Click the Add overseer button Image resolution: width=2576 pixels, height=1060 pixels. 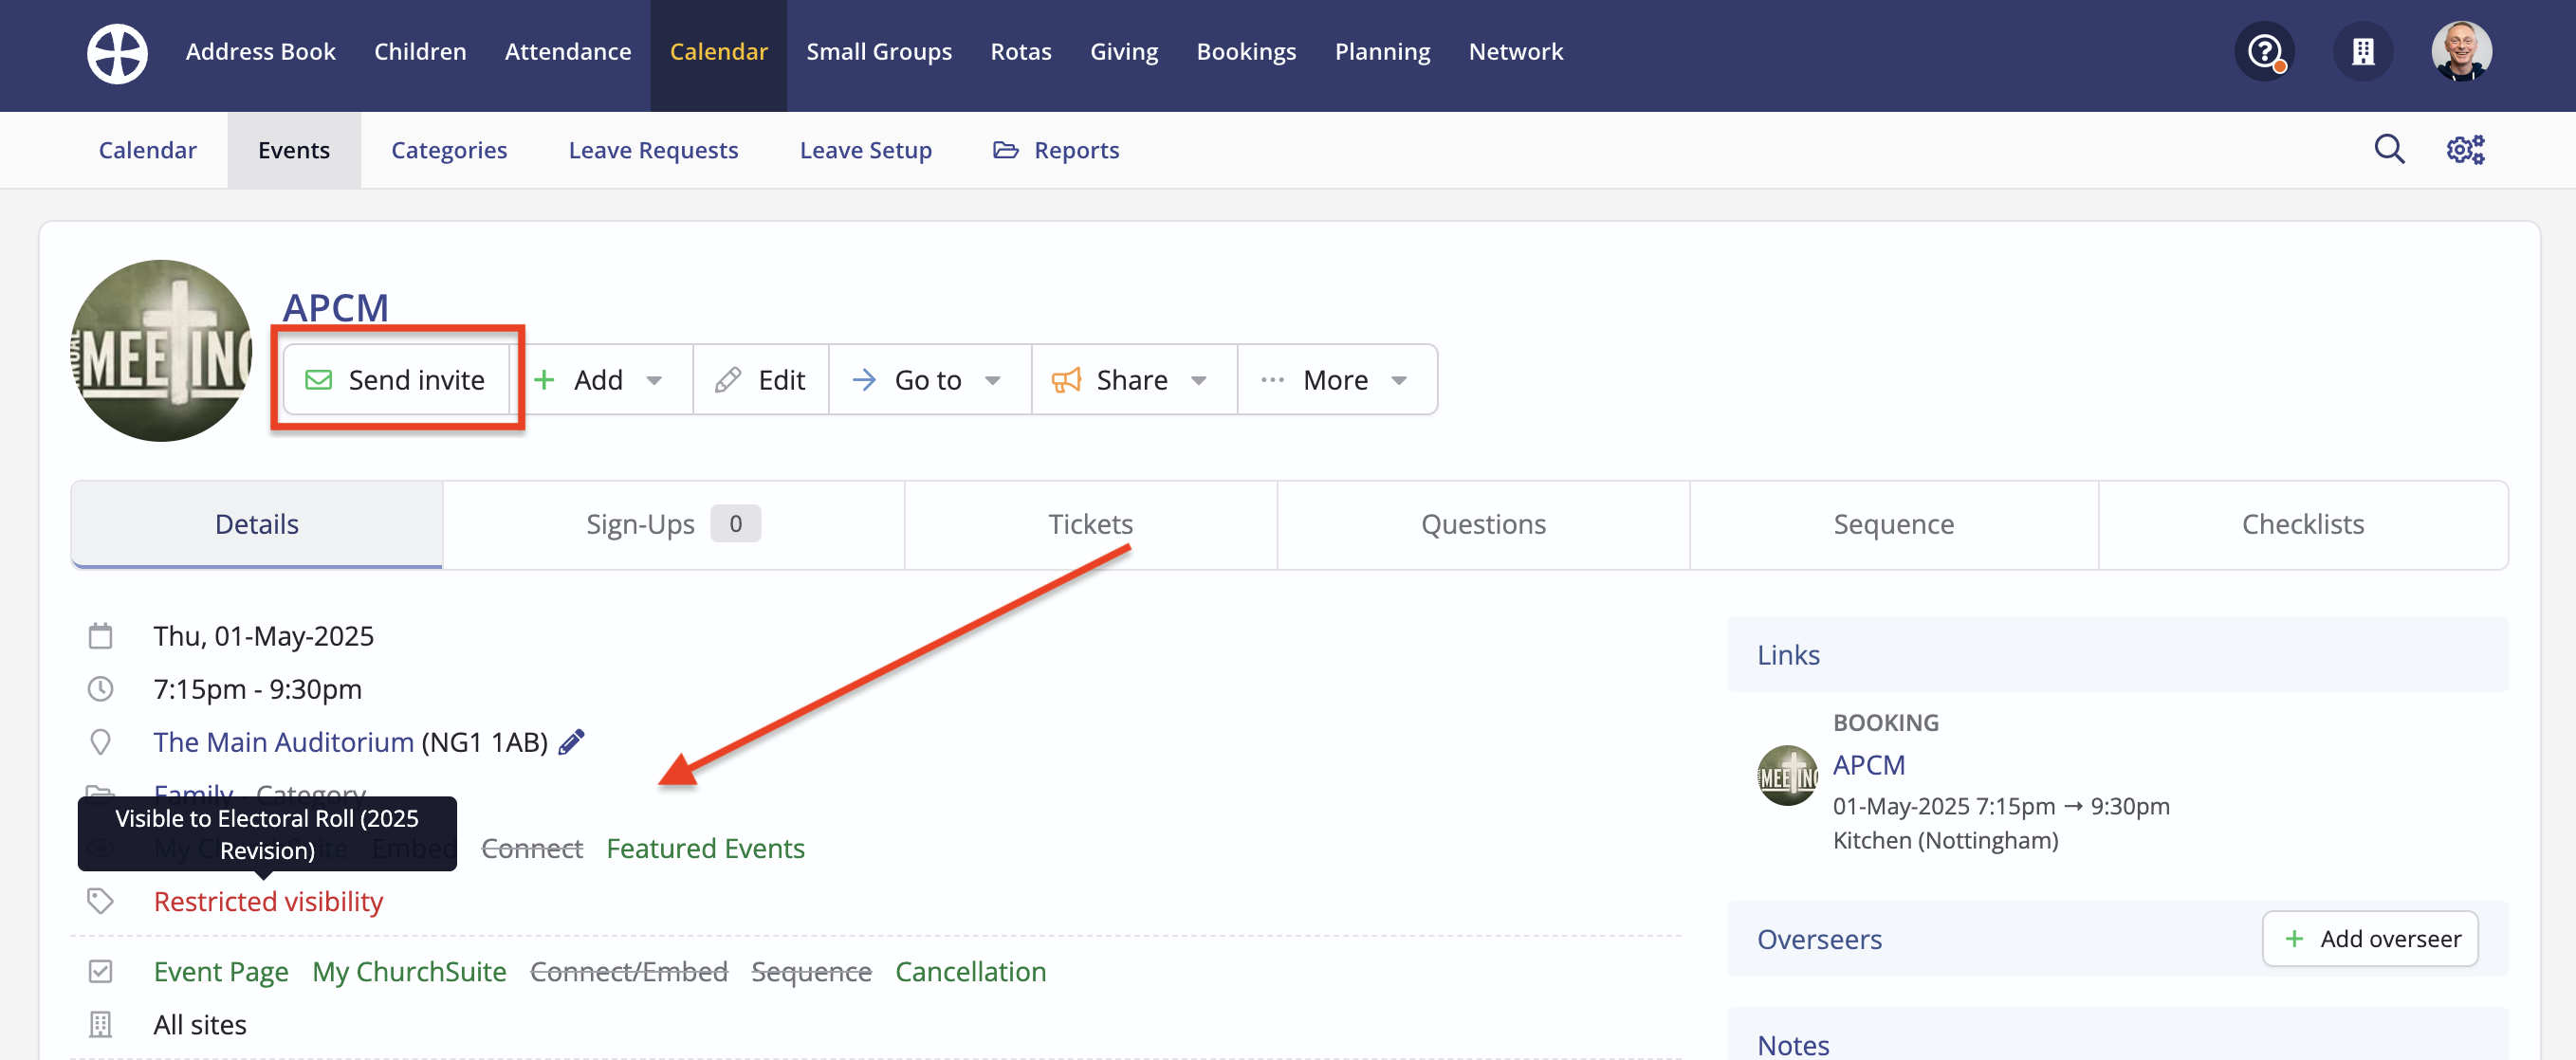click(2370, 939)
